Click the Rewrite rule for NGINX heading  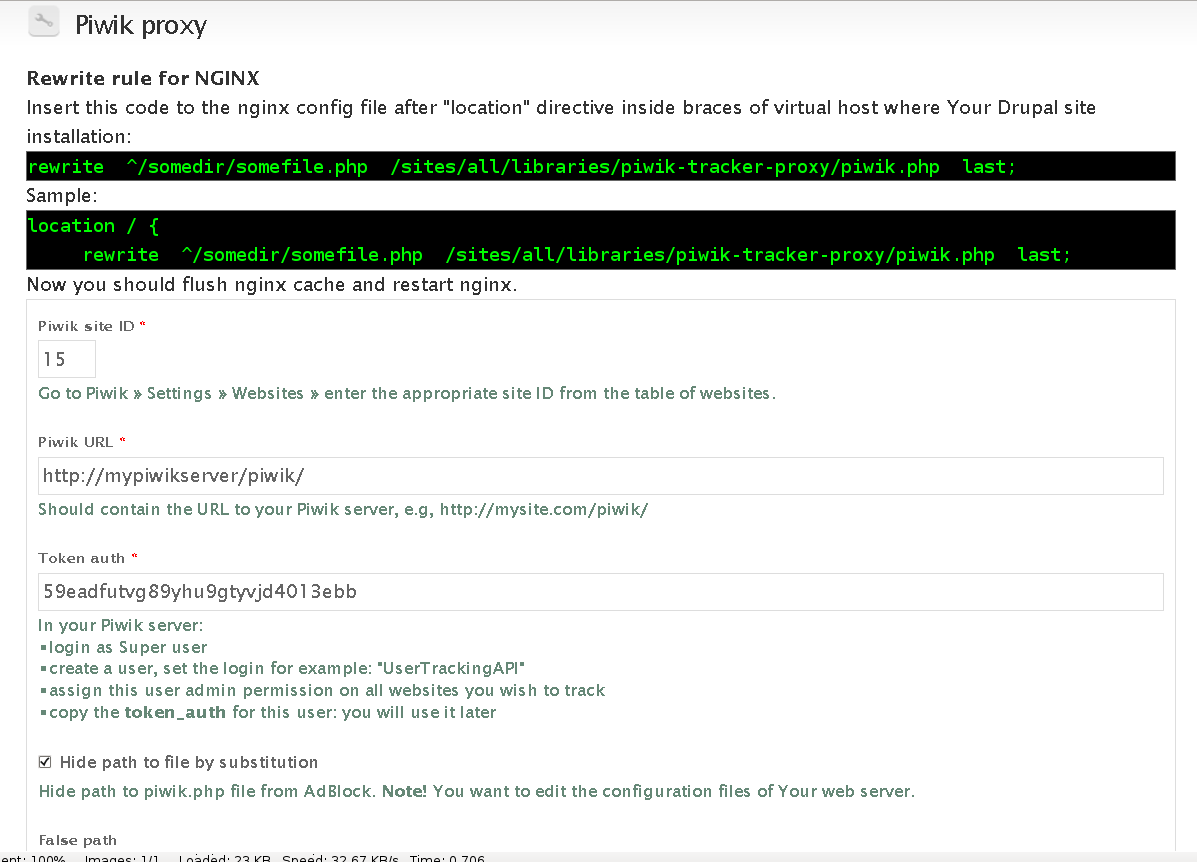[144, 78]
